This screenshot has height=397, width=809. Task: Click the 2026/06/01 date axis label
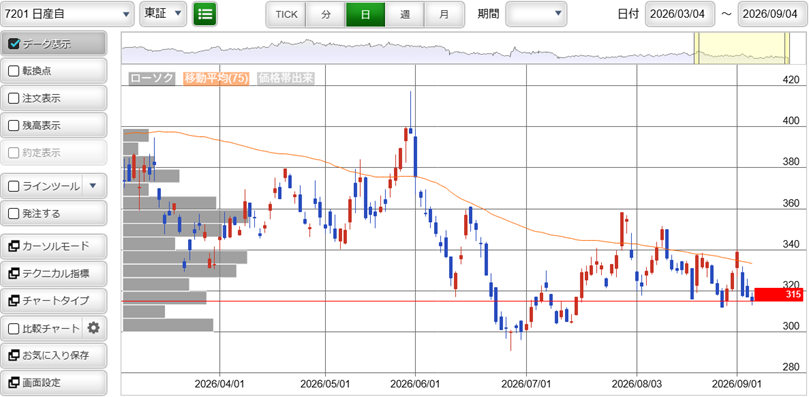[415, 384]
